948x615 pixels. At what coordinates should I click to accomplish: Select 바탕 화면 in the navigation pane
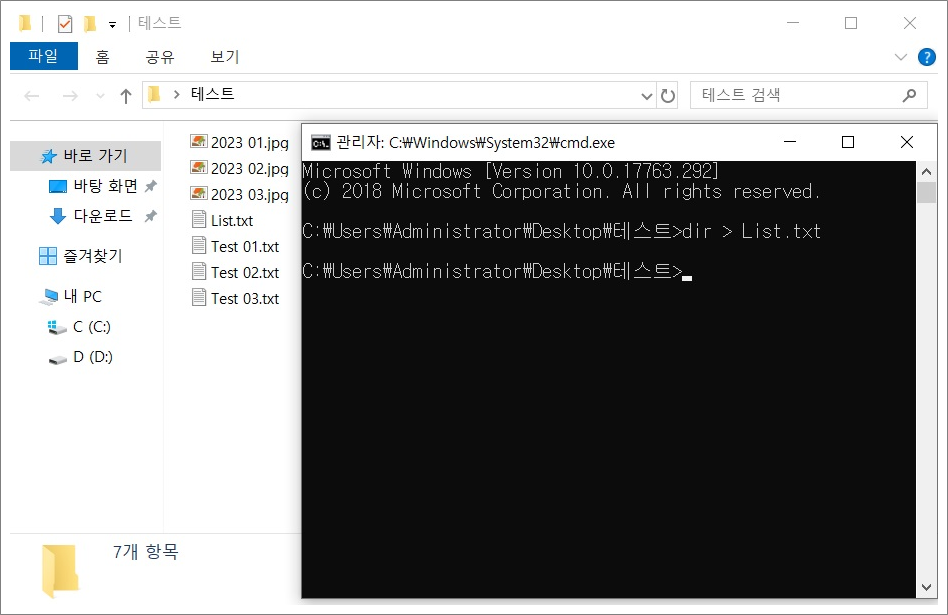click(x=103, y=186)
